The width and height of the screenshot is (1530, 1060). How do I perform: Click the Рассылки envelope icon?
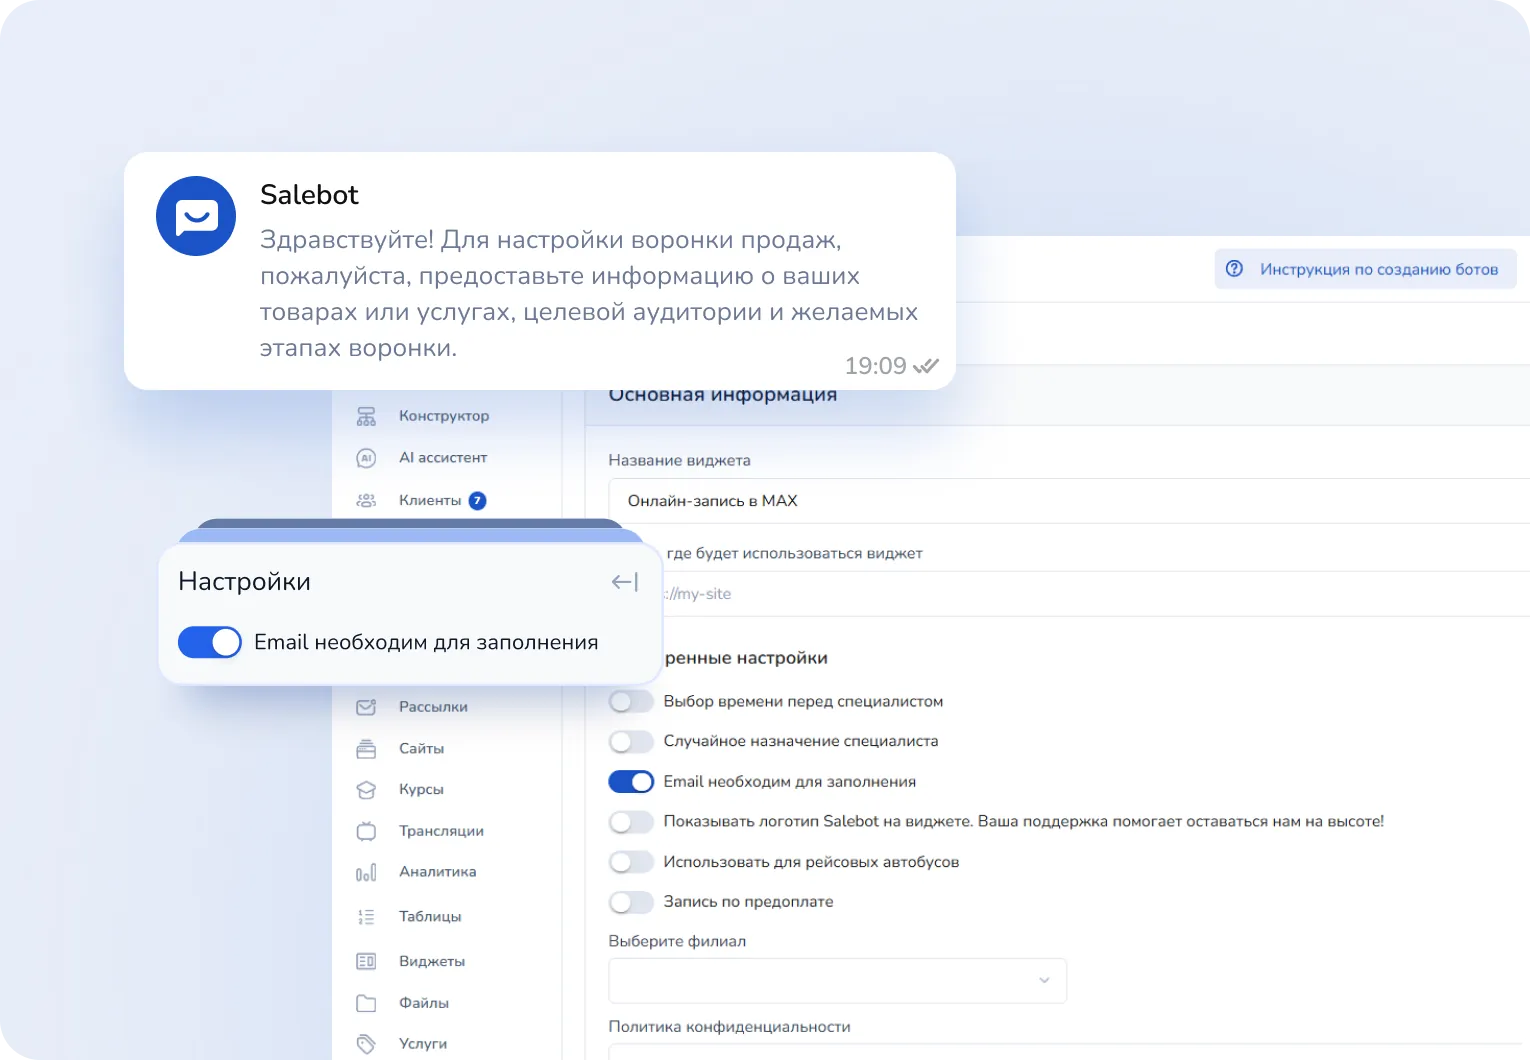366,707
